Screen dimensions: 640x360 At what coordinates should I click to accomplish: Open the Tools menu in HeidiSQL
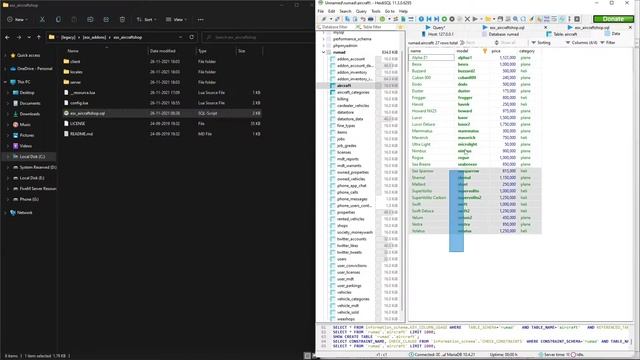[x=376, y=11]
